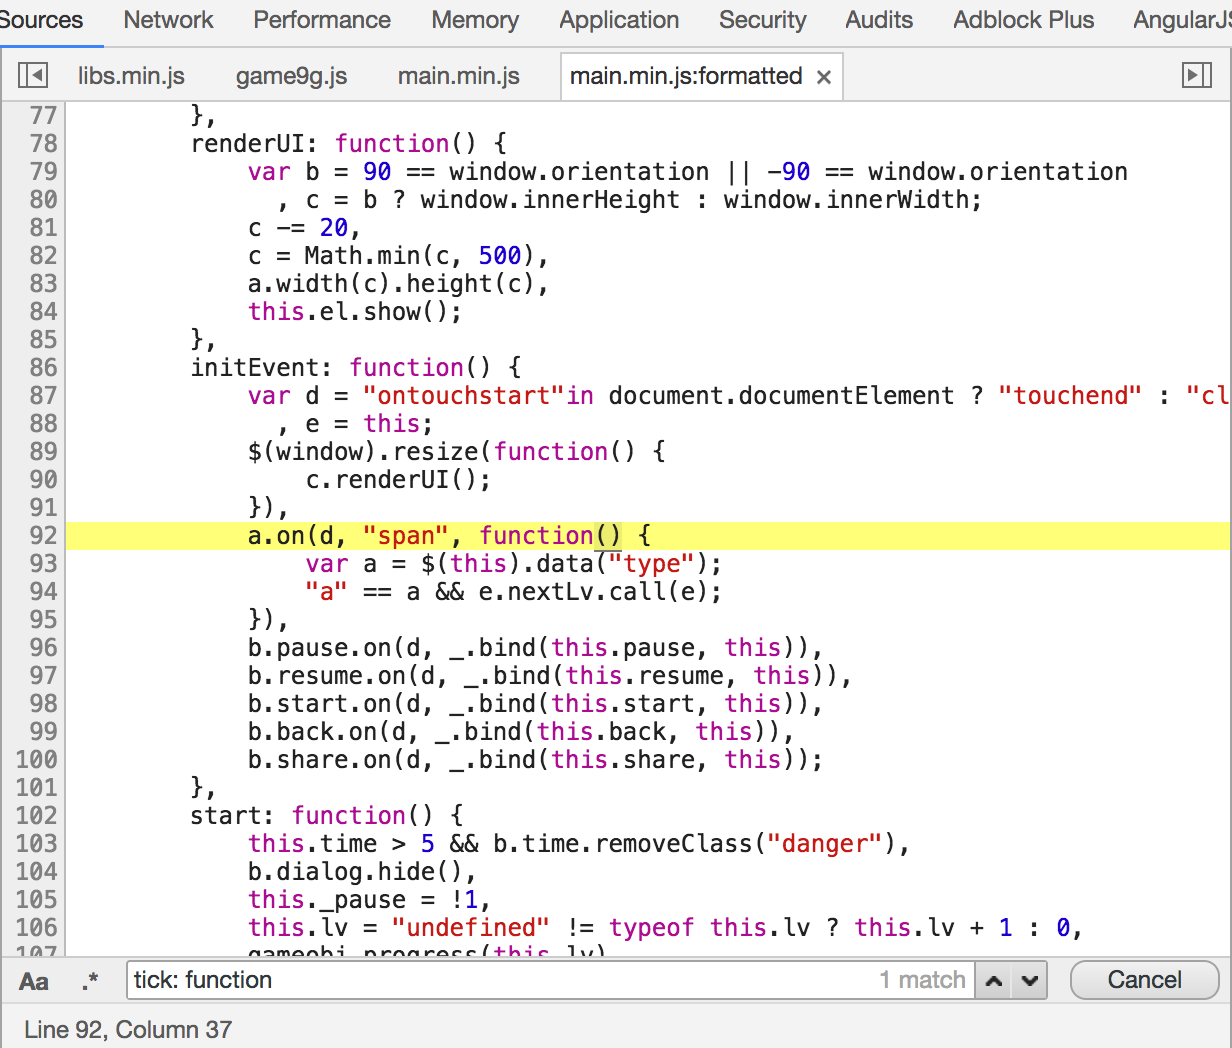Select the Application panel tab
This screenshot has width=1232, height=1048.
pyautogui.click(x=619, y=20)
